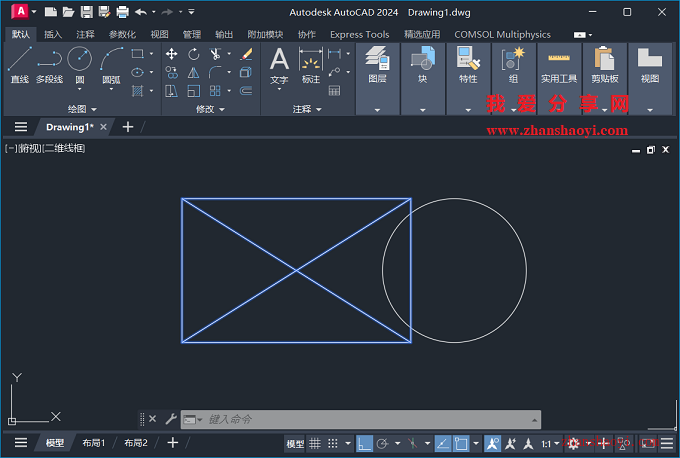This screenshot has width=680, height=458.
Task: Activate the Mirror tool
Action: [x=193, y=72]
